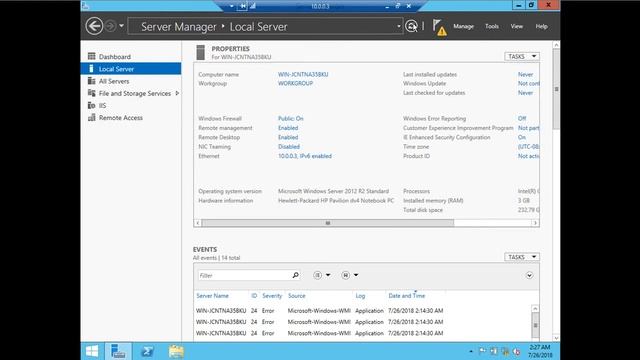Go back with the back arrow button

pos(94,27)
